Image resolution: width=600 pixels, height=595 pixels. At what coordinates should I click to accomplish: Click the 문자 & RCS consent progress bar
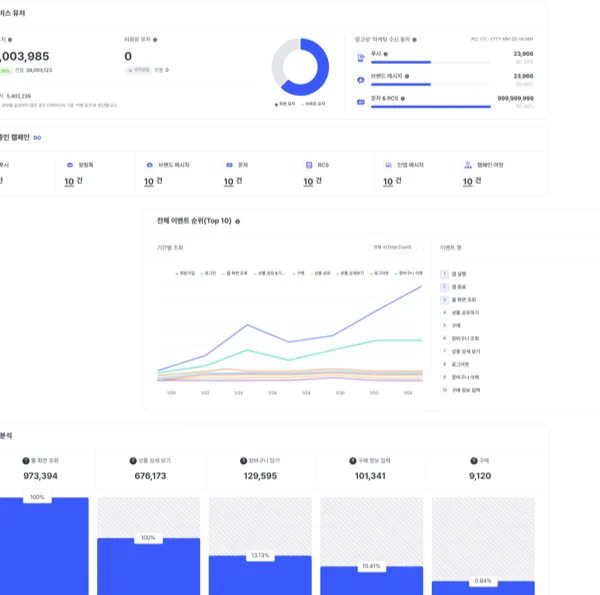click(430, 107)
